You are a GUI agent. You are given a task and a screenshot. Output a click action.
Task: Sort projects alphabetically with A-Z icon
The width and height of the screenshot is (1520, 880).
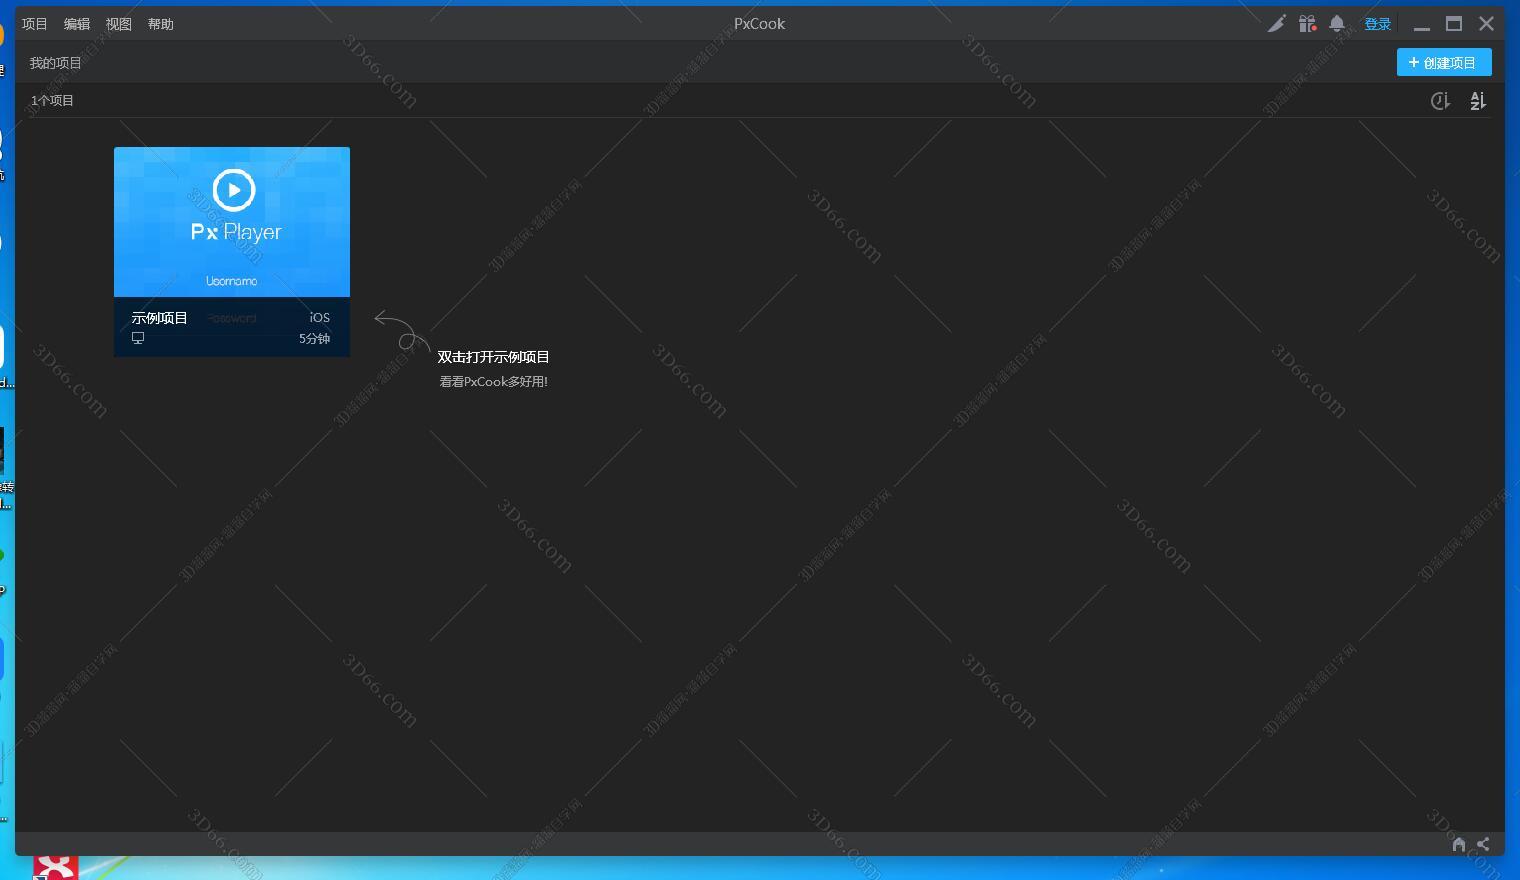coord(1478,101)
